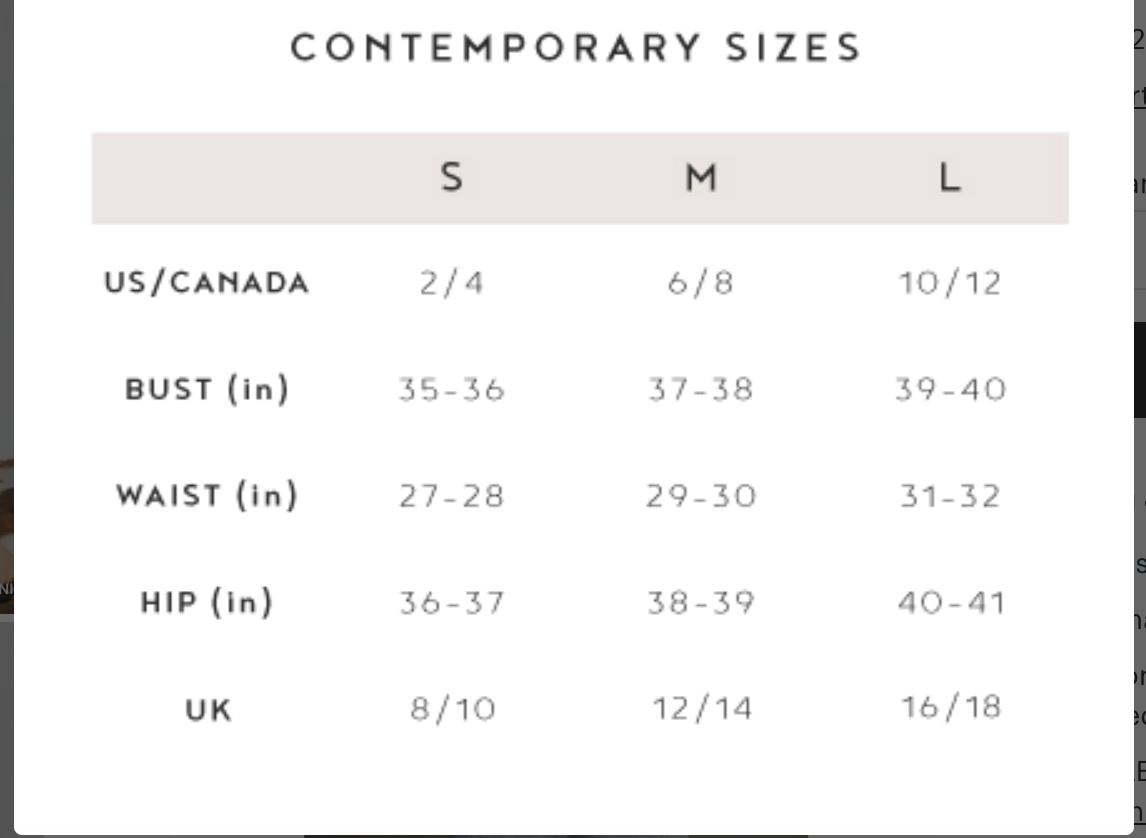Click the 6/8 US size cell
The height and width of the screenshot is (838, 1146).
pos(701,283)
